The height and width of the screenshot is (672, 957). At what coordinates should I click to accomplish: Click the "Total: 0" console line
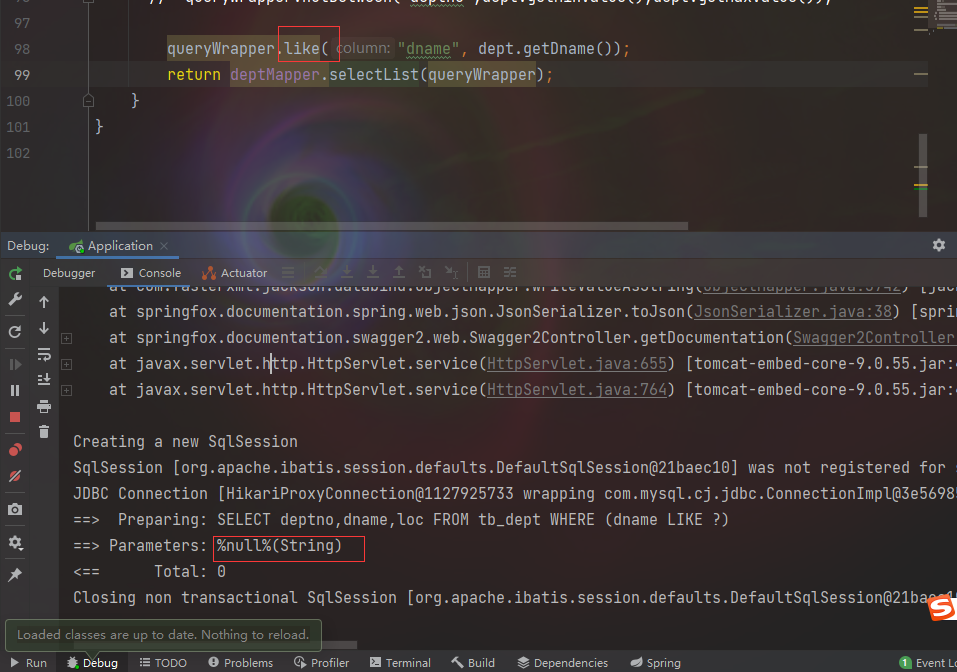click(190, 572)
